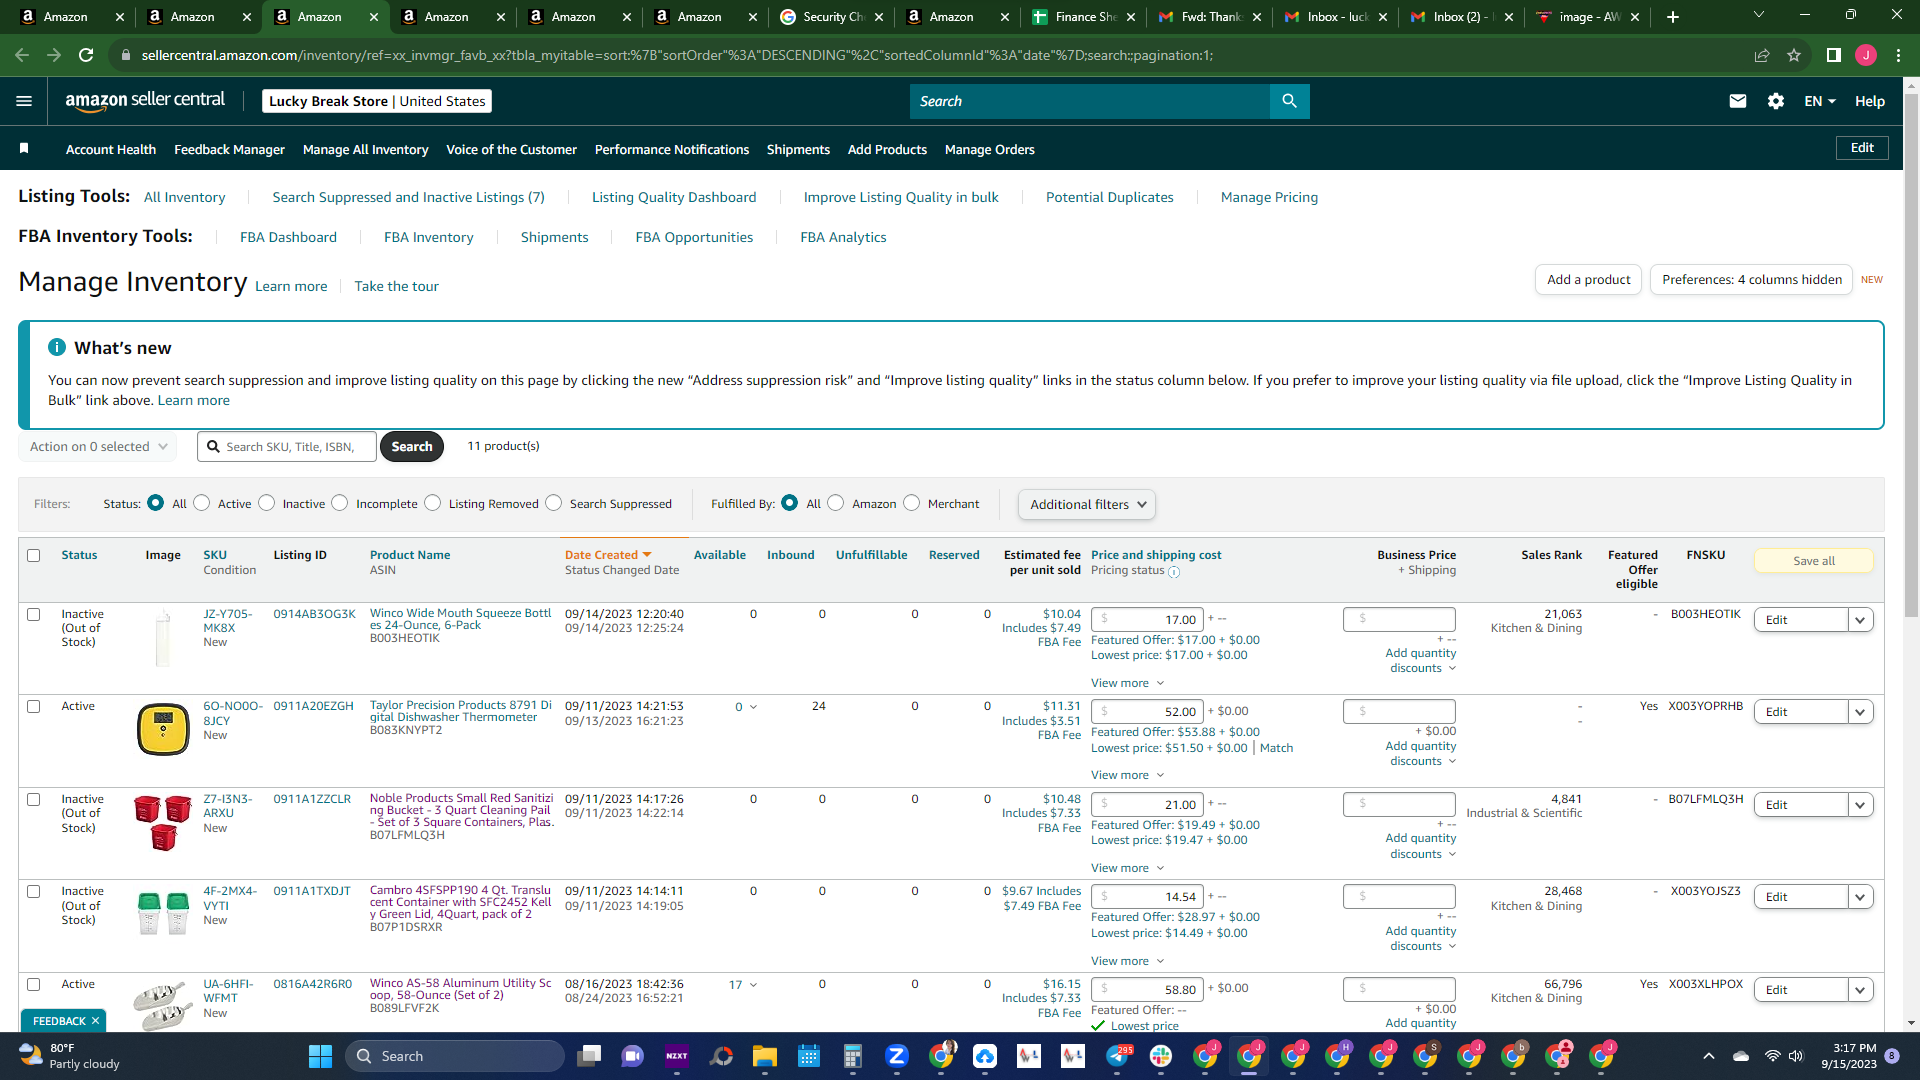Go to Listing Quality Dashboard tab
The image size is (1920, 1080).
click(x=674, y=197)
